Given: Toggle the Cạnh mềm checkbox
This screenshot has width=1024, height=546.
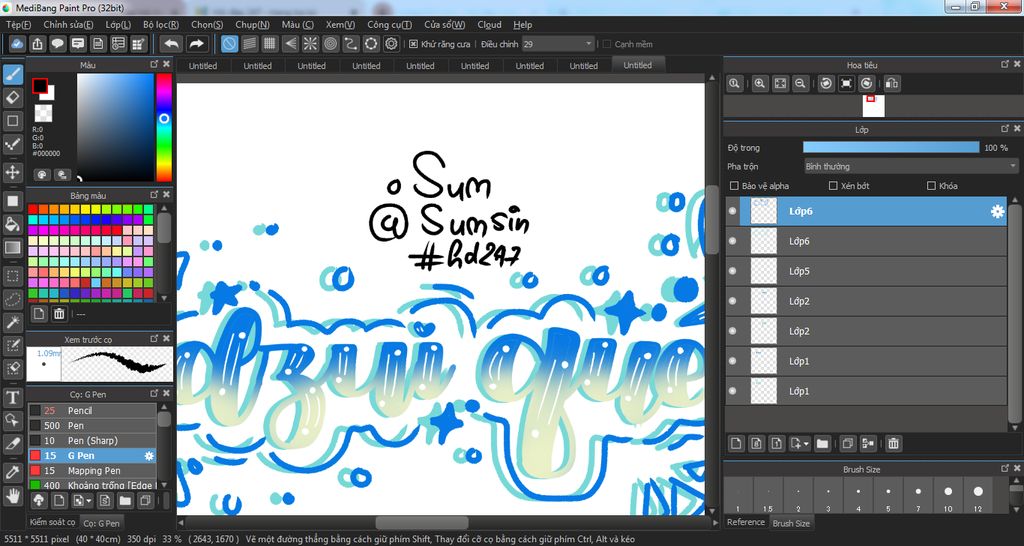Looking at the screenshot, I should (607, 44).
